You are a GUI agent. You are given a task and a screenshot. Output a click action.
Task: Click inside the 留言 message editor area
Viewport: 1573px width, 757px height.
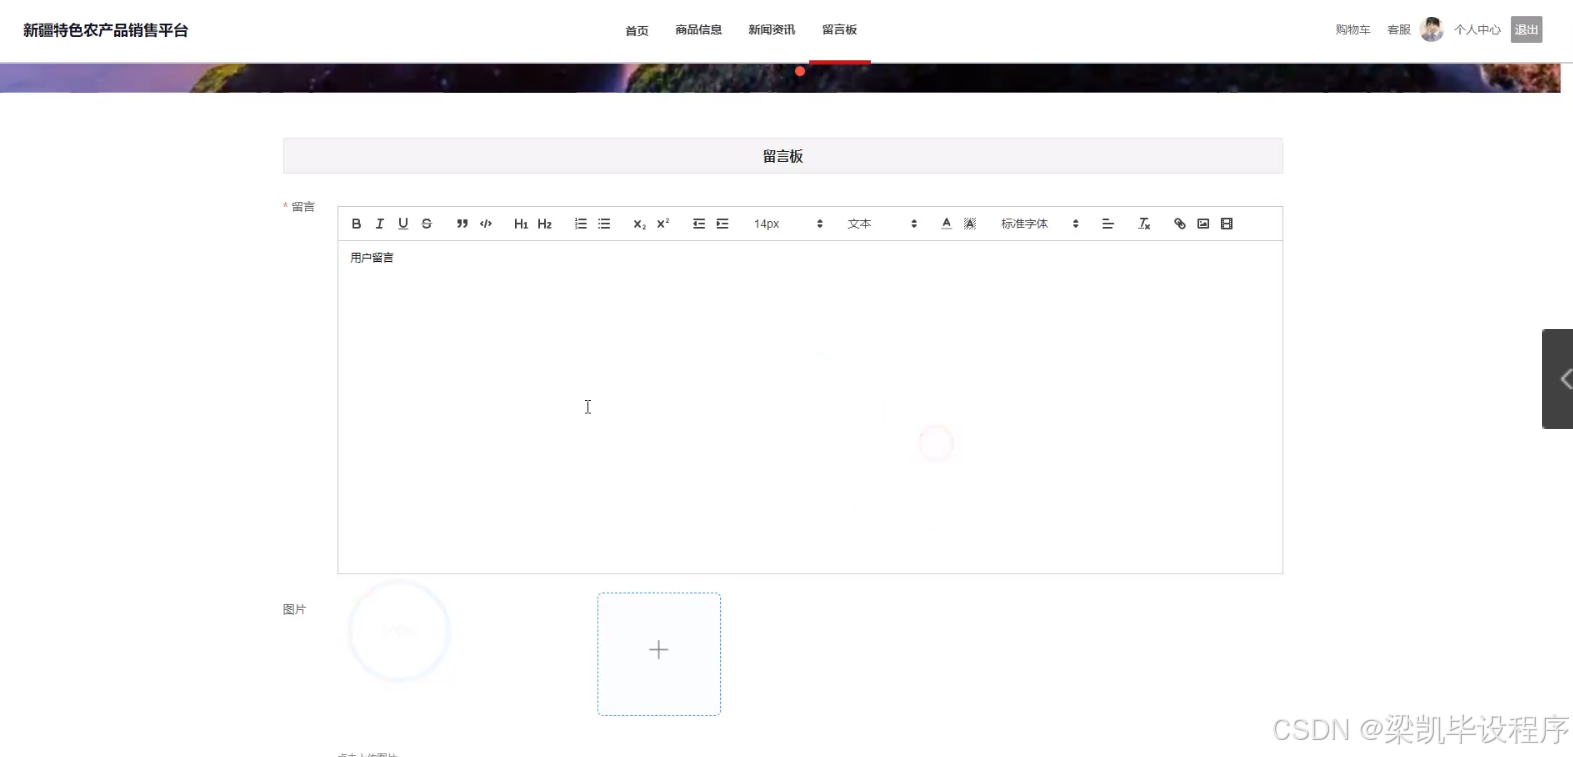point(810,407)
